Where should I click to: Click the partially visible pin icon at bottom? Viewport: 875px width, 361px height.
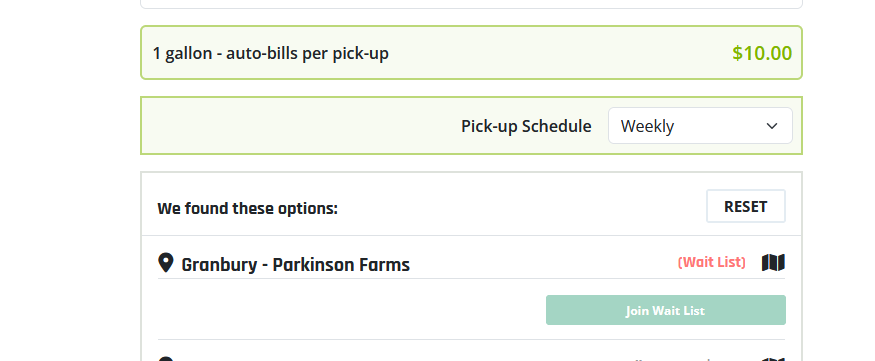166,359
